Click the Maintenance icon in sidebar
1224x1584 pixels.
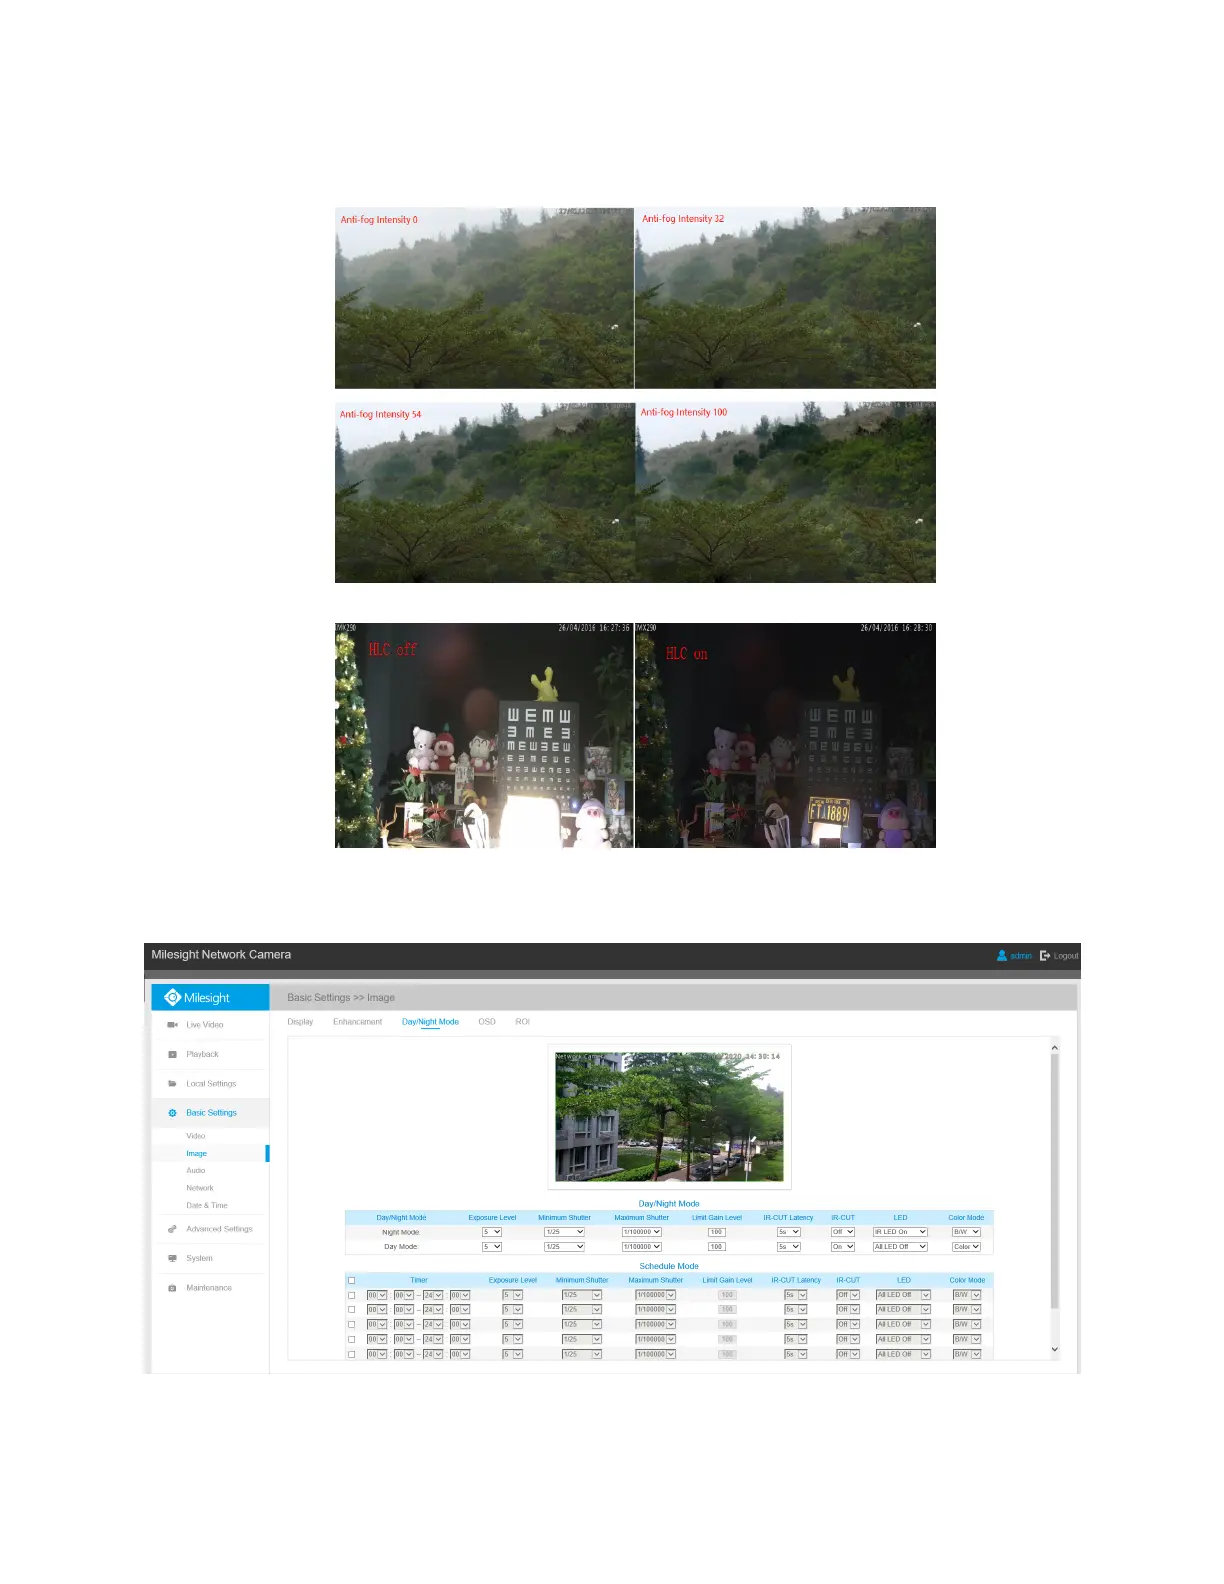click(x=172, y=1288)
